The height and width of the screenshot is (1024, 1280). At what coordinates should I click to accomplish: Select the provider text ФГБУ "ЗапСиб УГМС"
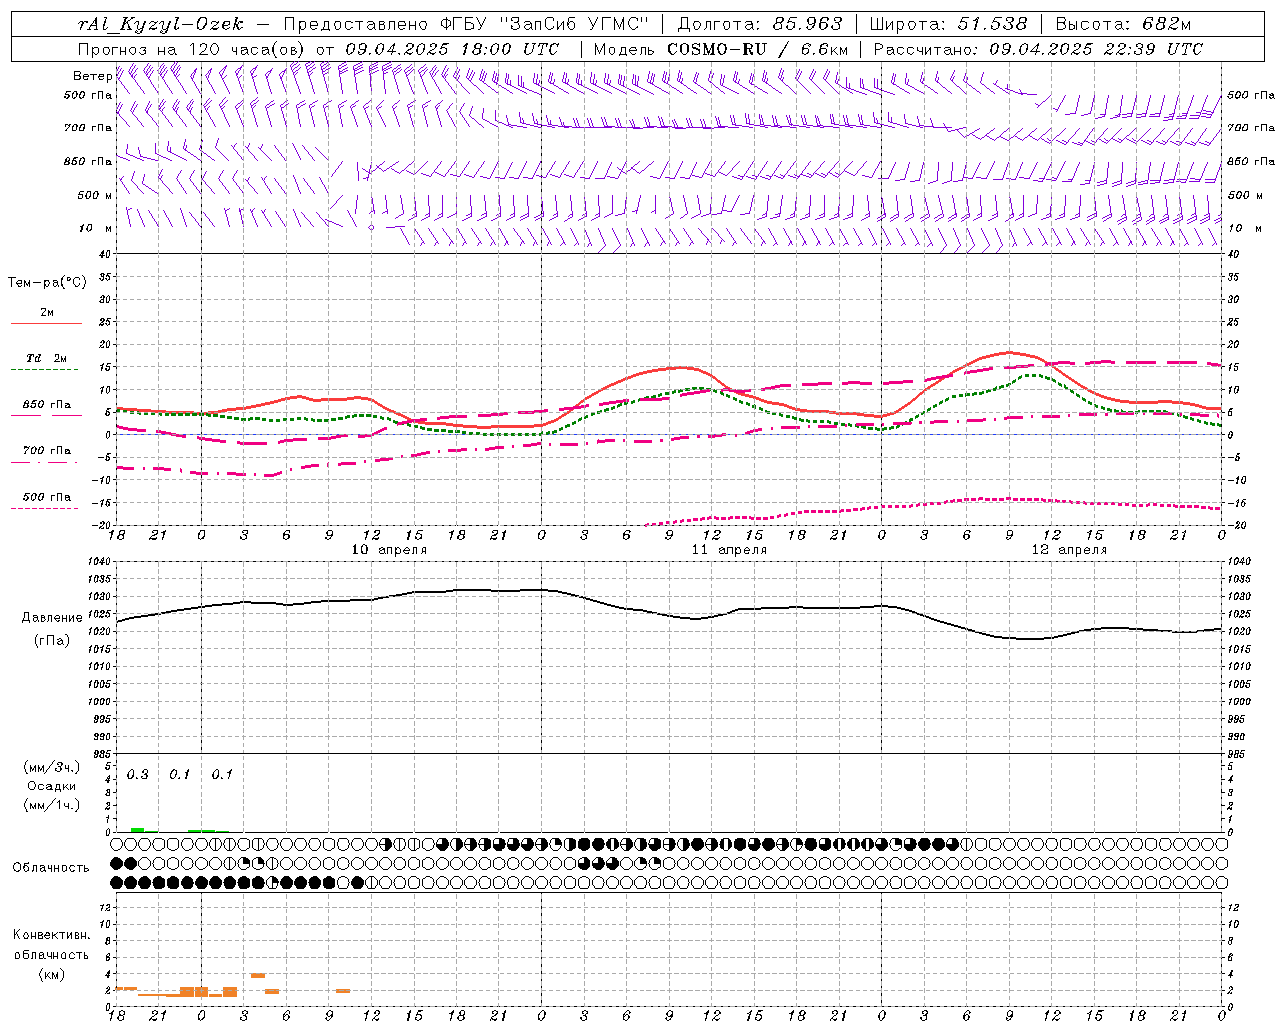click(x=545, y=24)
